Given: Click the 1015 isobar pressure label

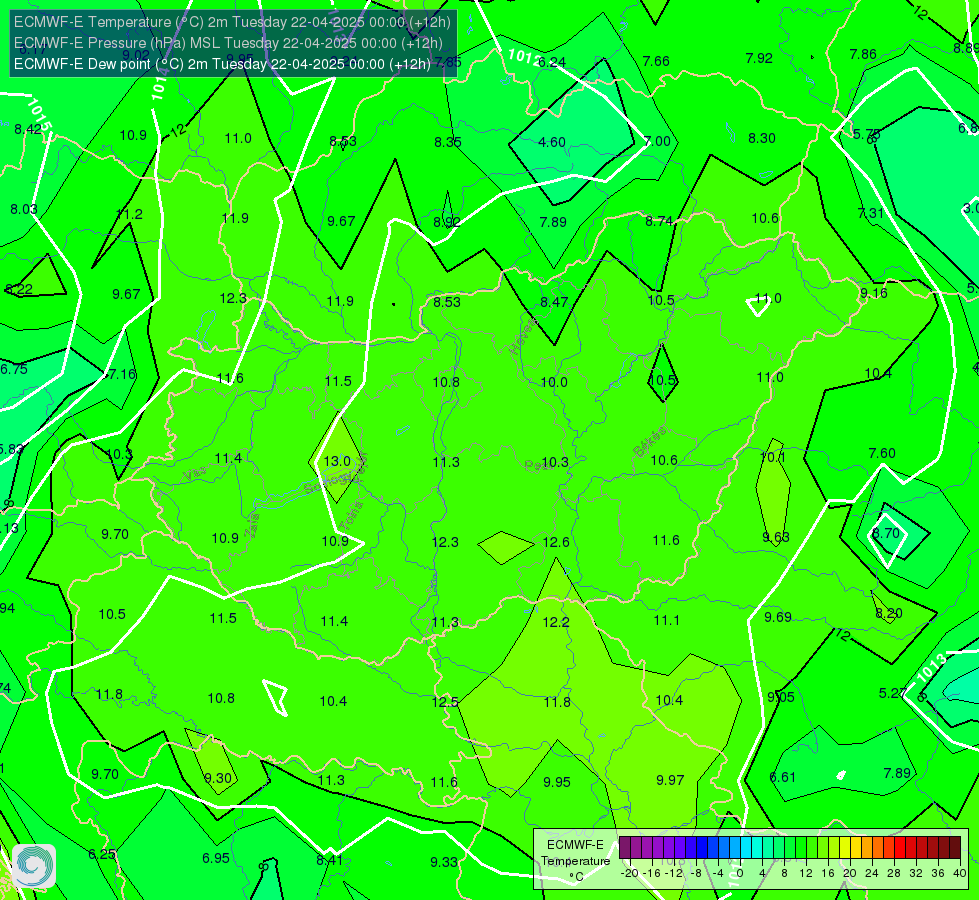Looking at the screenshot, I should click(x=39, y=115).
